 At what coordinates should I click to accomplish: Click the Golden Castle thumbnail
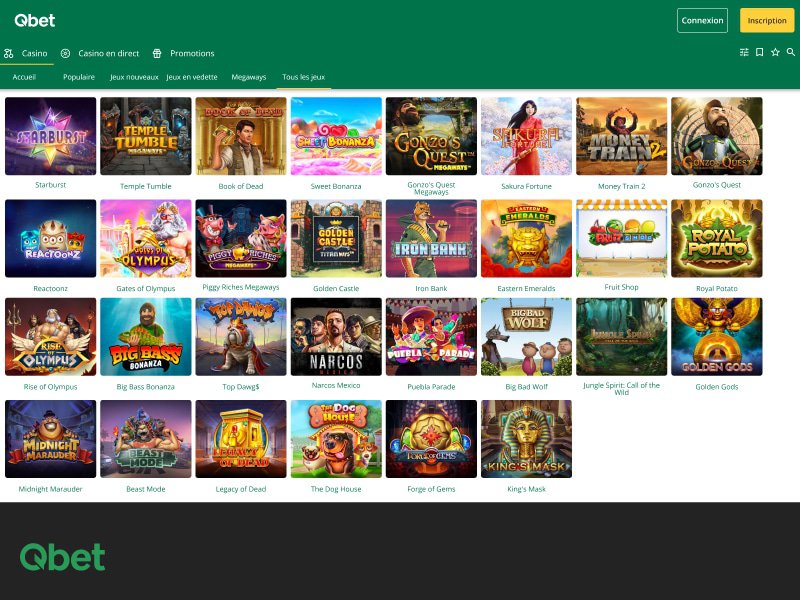(336, 238)
